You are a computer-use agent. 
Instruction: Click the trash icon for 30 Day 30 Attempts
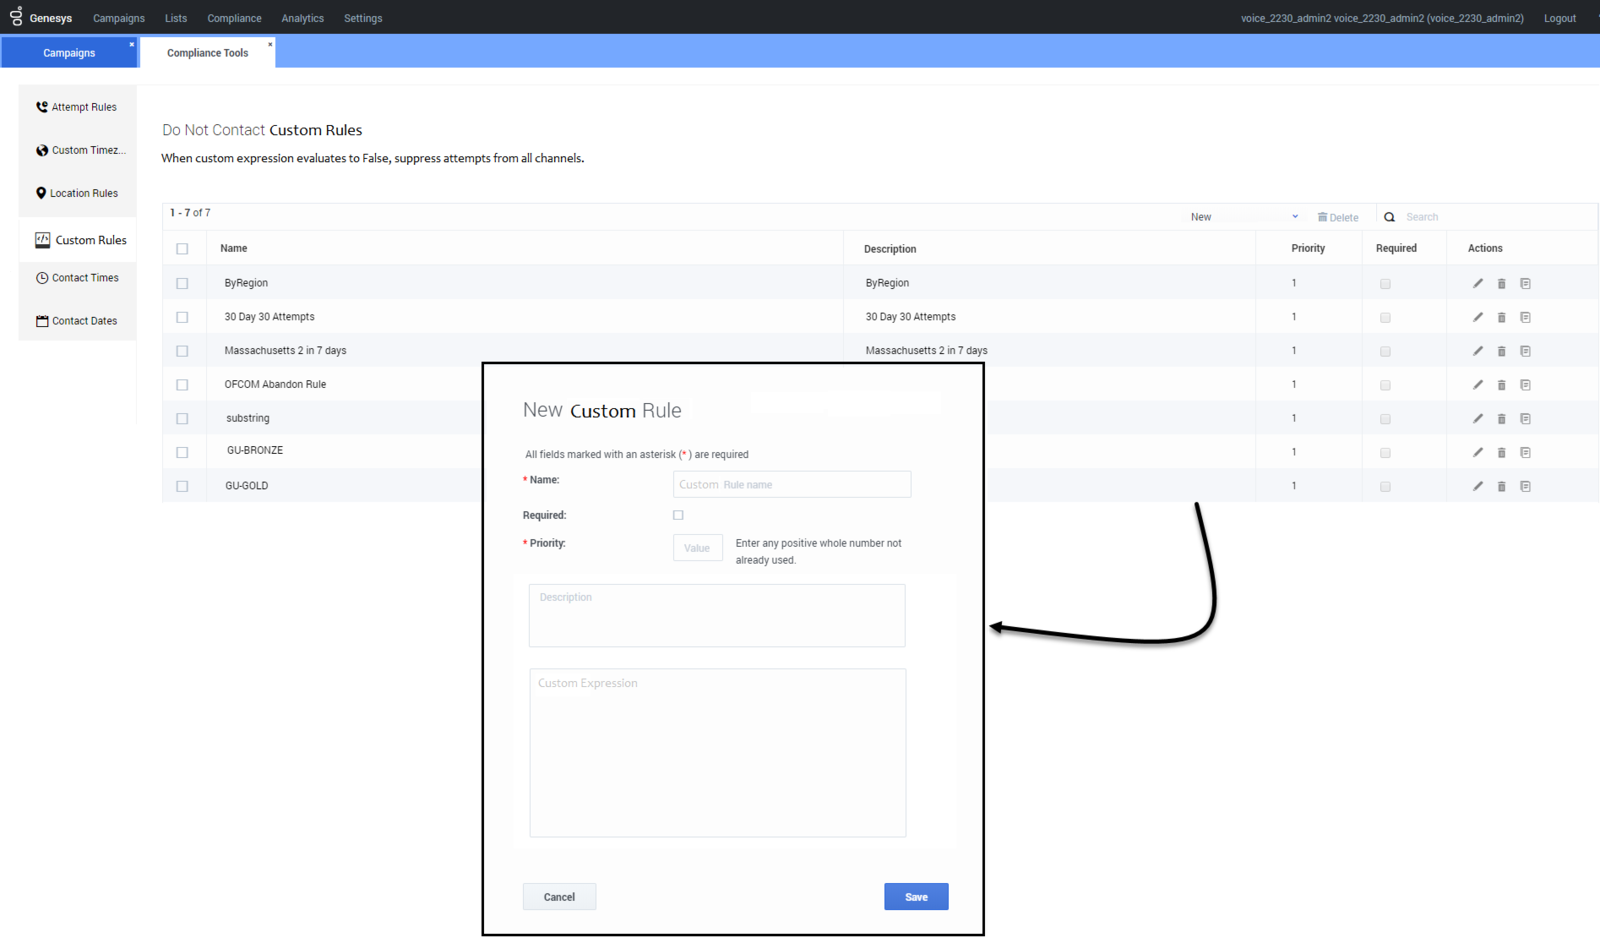point(1501,317)
